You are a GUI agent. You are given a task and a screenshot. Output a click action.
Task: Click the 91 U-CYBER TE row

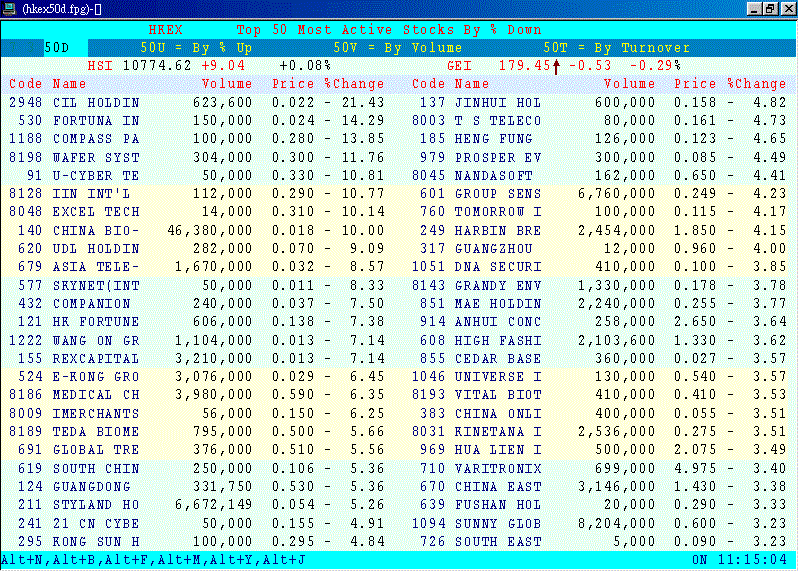pyautogui.click(x=196, y=176)
